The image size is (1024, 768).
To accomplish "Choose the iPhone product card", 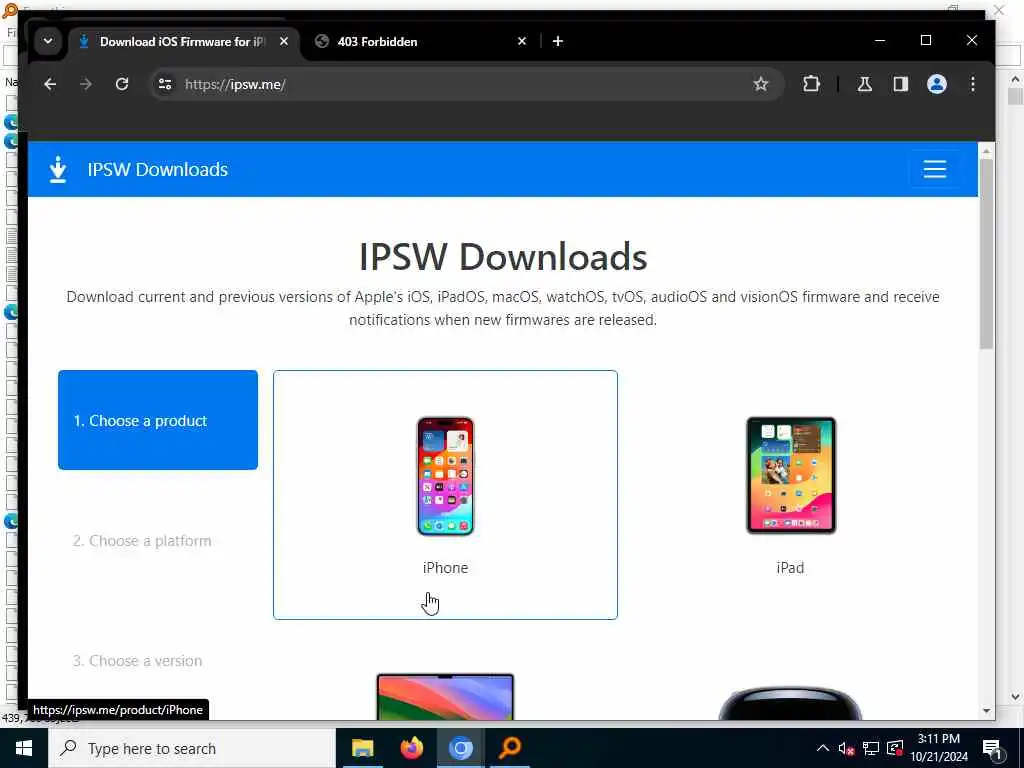I will (445, 494).
